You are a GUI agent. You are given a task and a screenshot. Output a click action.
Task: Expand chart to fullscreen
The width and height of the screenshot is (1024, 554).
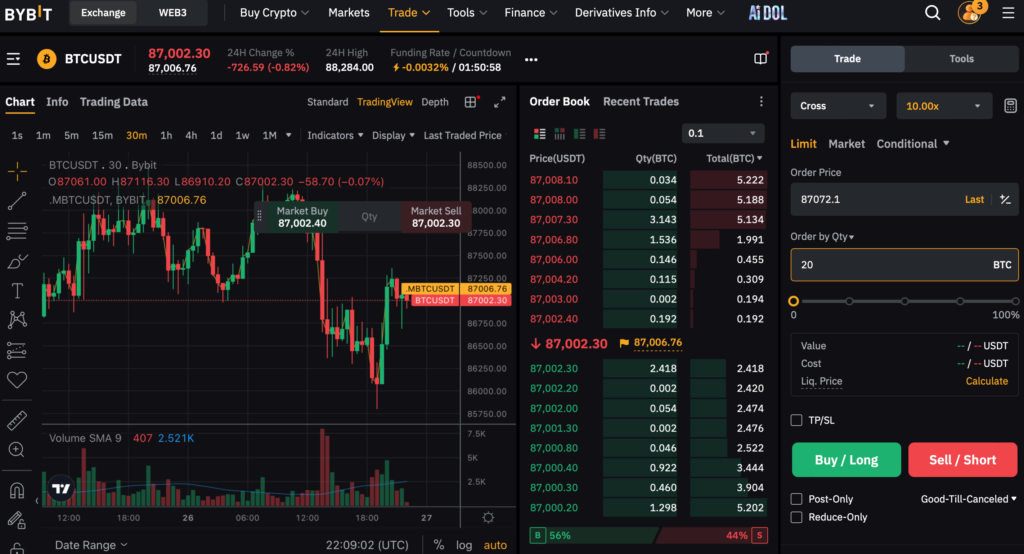tap(500, 102)
